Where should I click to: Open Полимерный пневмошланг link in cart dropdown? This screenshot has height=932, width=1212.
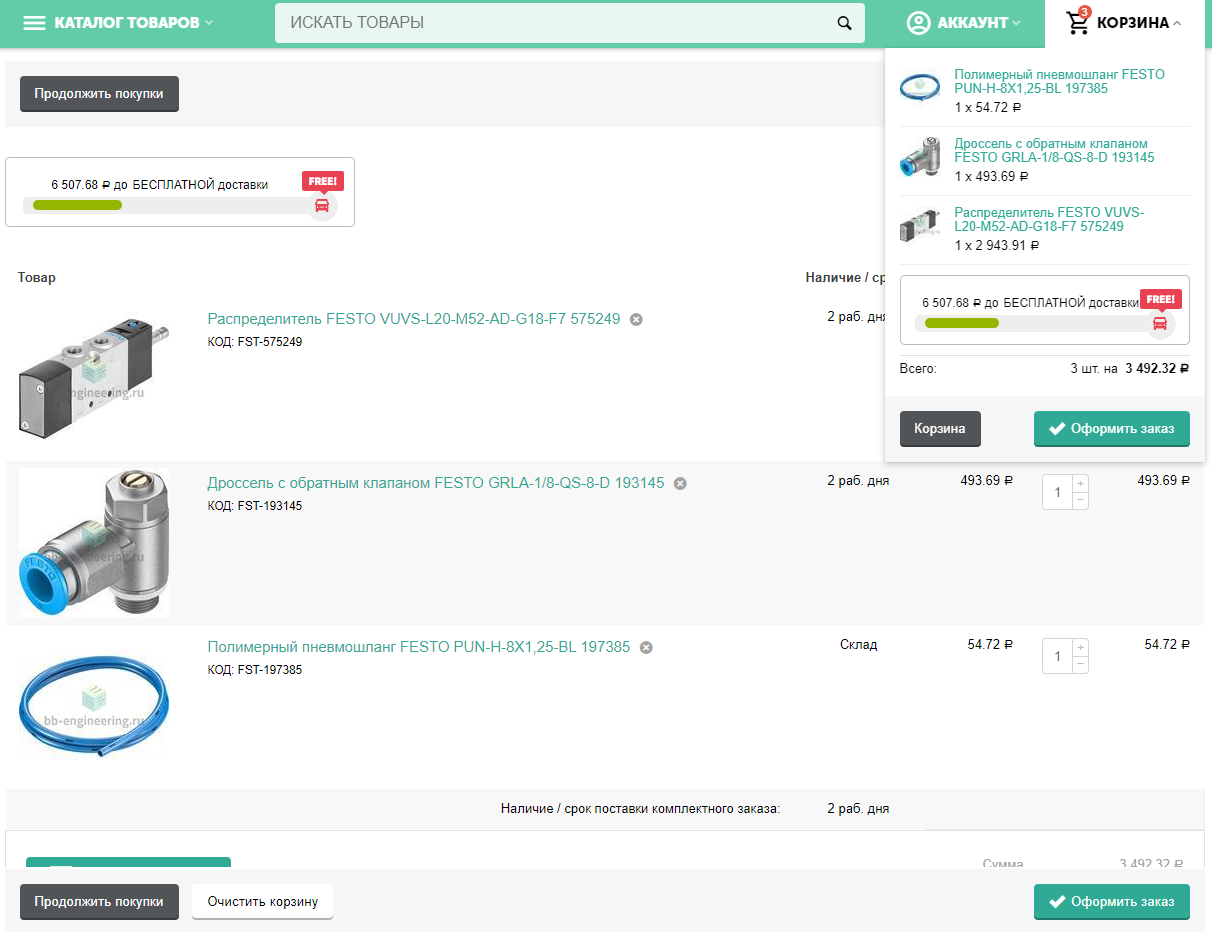(1059, 81)
